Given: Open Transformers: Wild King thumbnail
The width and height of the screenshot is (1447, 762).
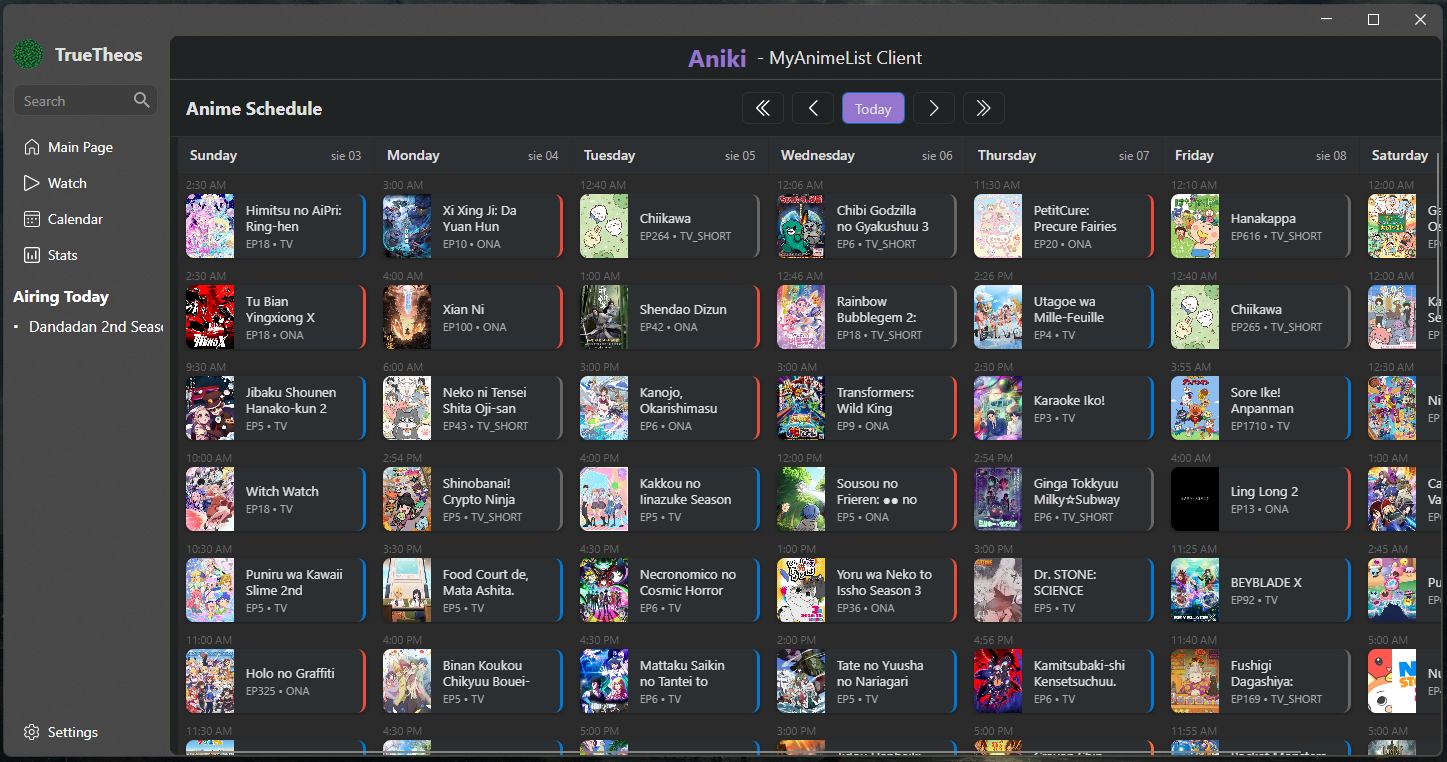Looking at the screenshot, I should [x=801, y=408].
